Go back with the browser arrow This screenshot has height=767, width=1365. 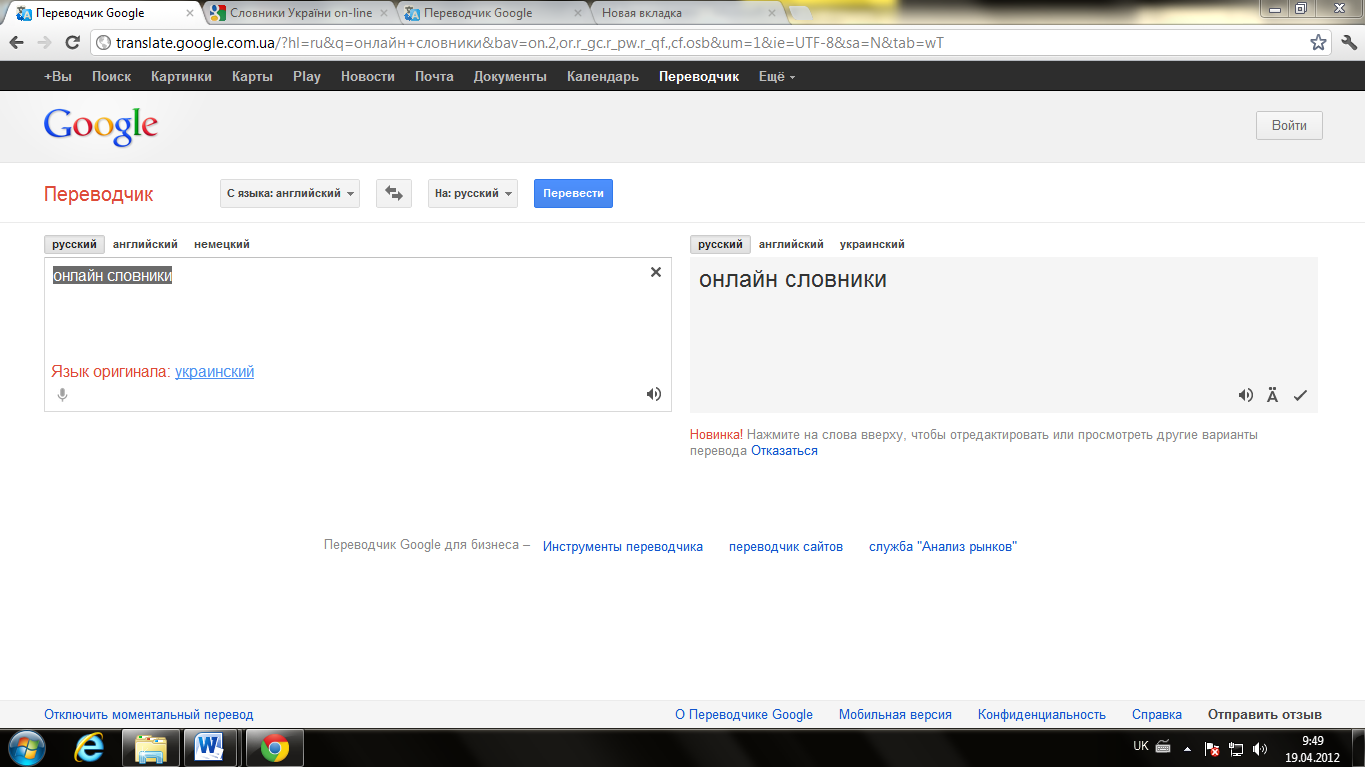point(17,43)
